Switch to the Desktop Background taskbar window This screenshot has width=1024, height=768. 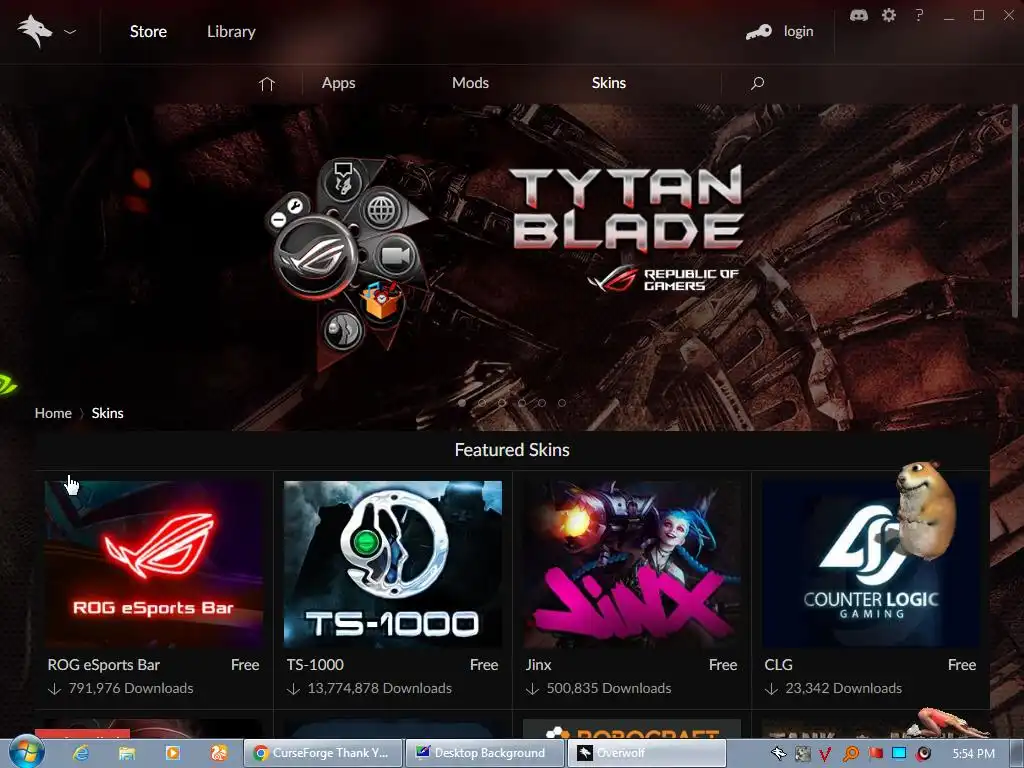pos(485,753)
